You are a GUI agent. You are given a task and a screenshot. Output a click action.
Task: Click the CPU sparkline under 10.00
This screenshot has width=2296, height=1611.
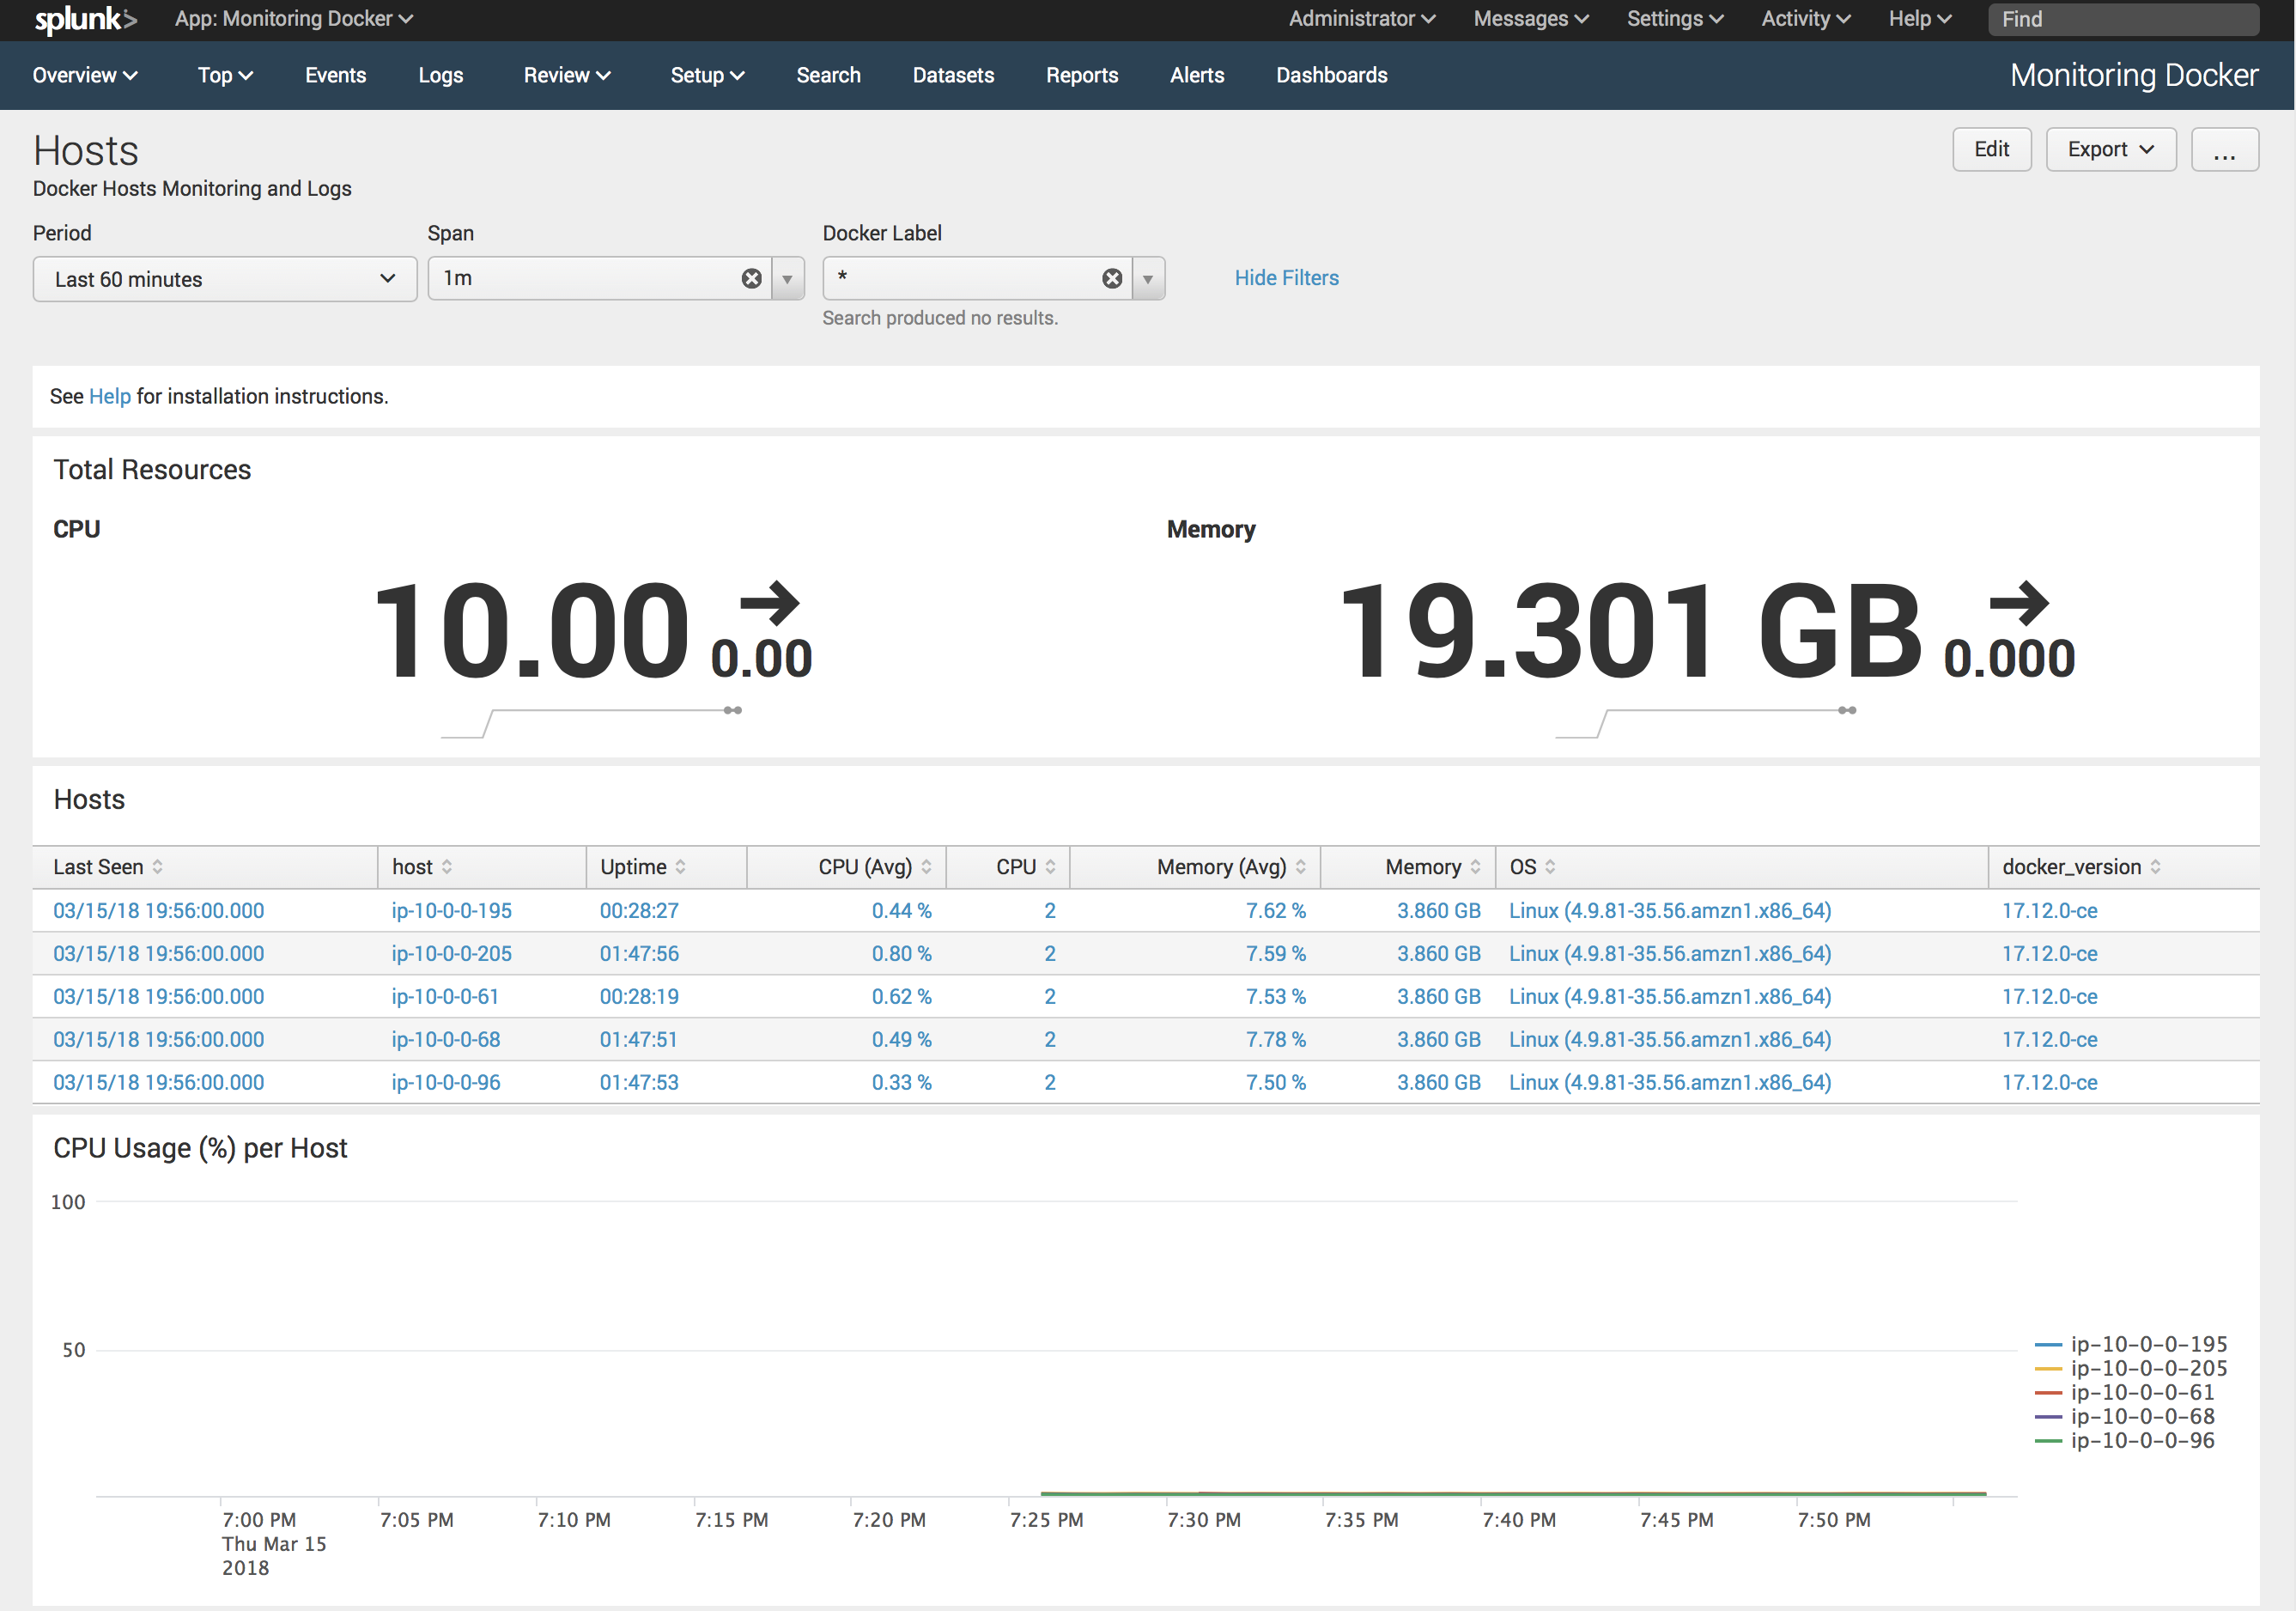[x=591, y=723]
